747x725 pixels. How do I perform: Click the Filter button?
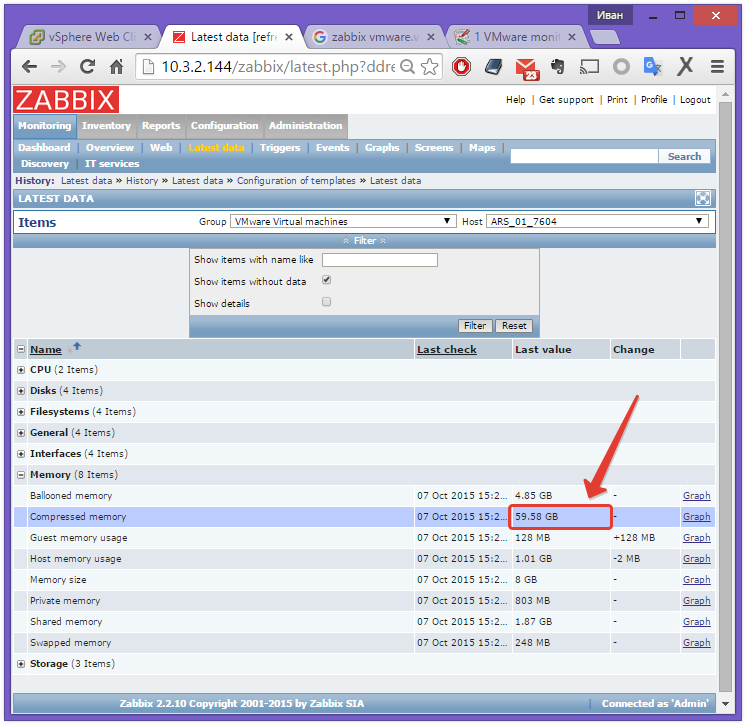[475, 326]
